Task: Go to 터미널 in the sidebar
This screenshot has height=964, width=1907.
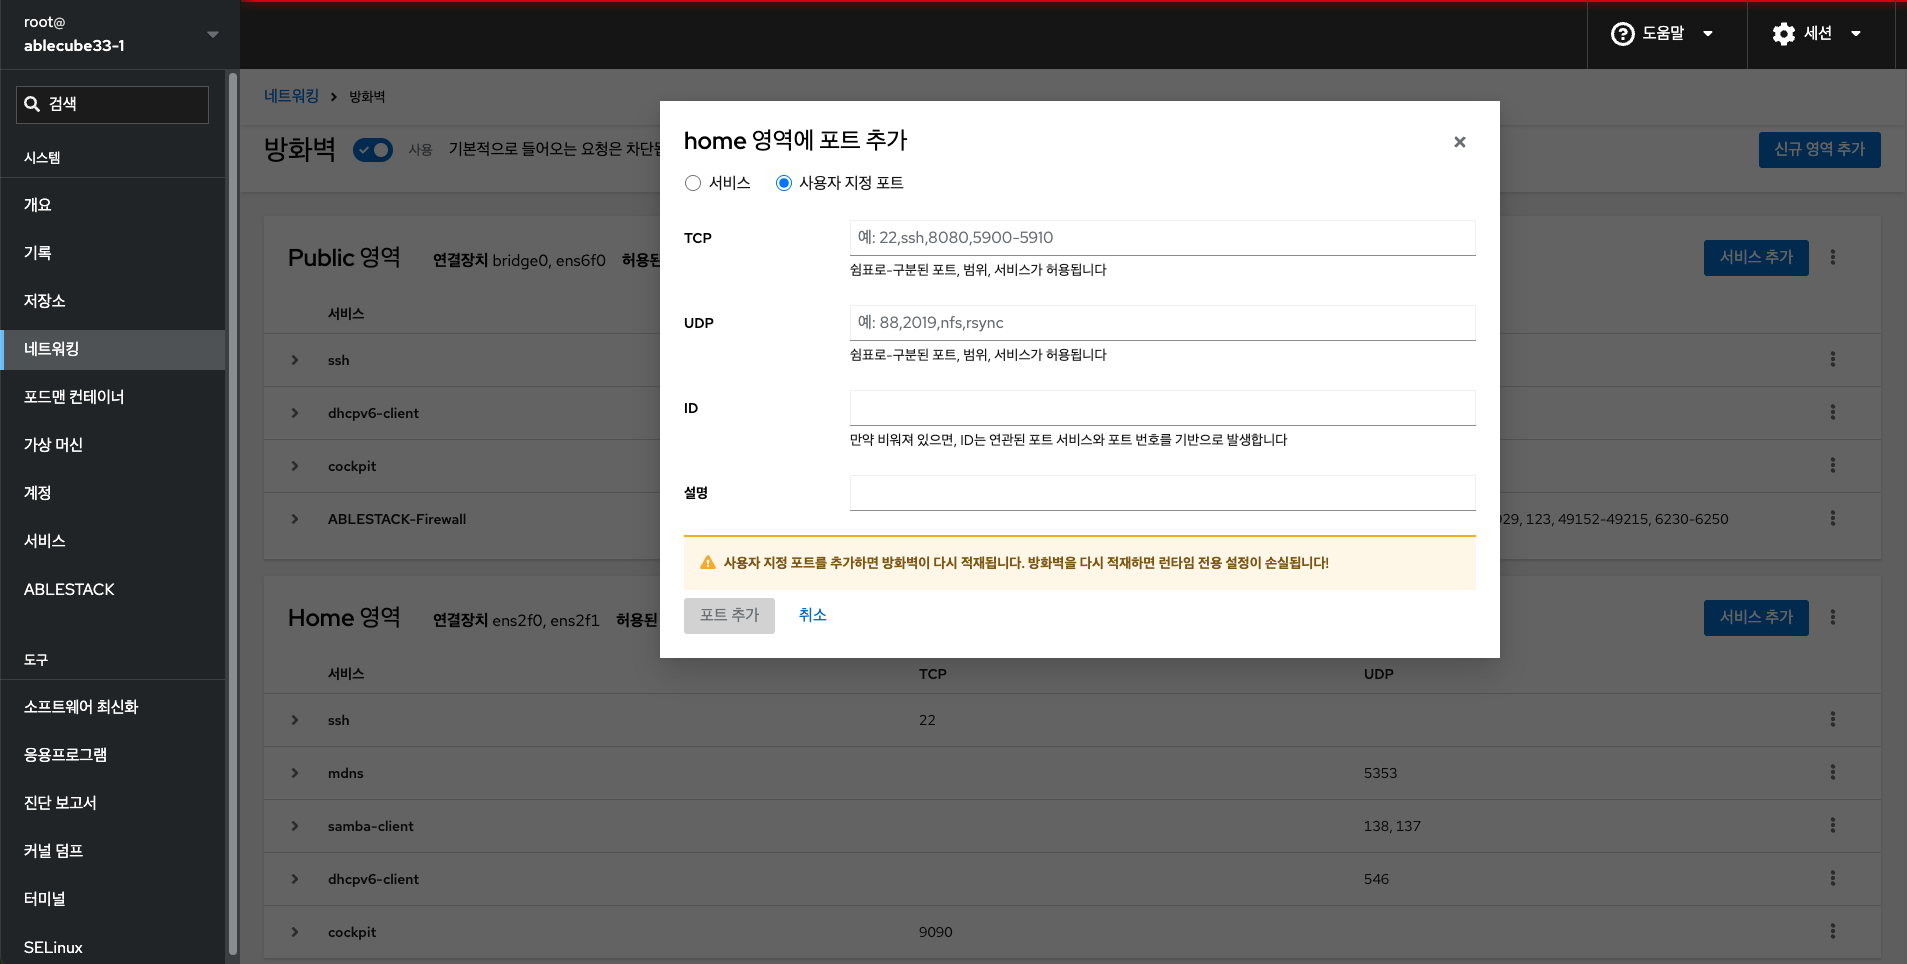Action: [45, 899]
